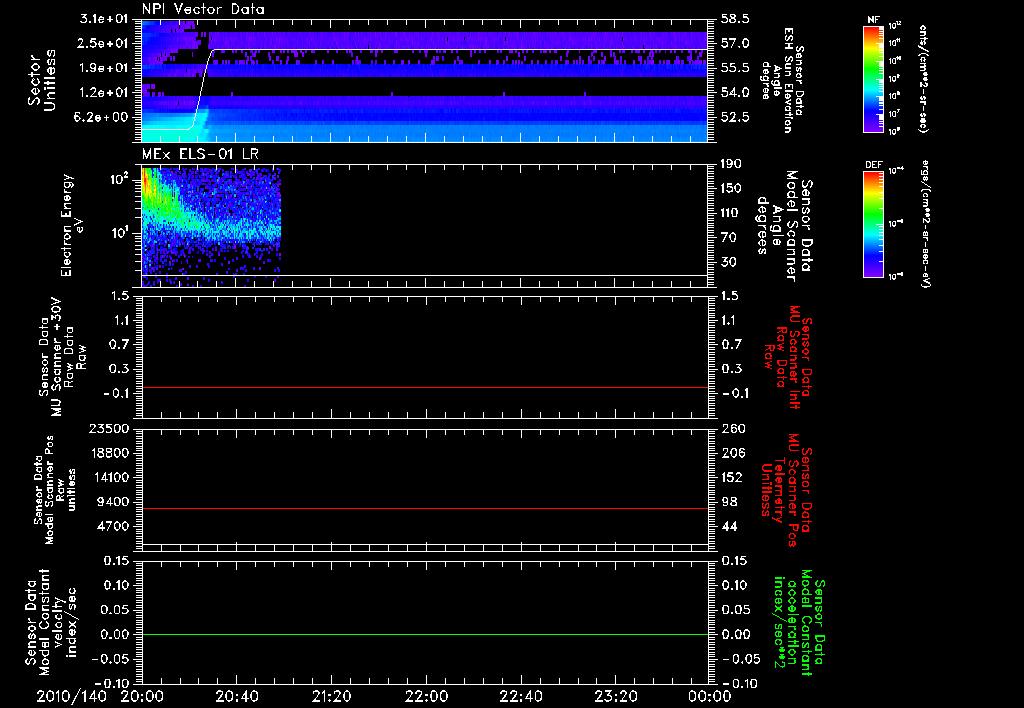1024x708 pixels.
Task: Select the 4700 scanner position tick
Action: pyautogui.click(x=112, y=526)
